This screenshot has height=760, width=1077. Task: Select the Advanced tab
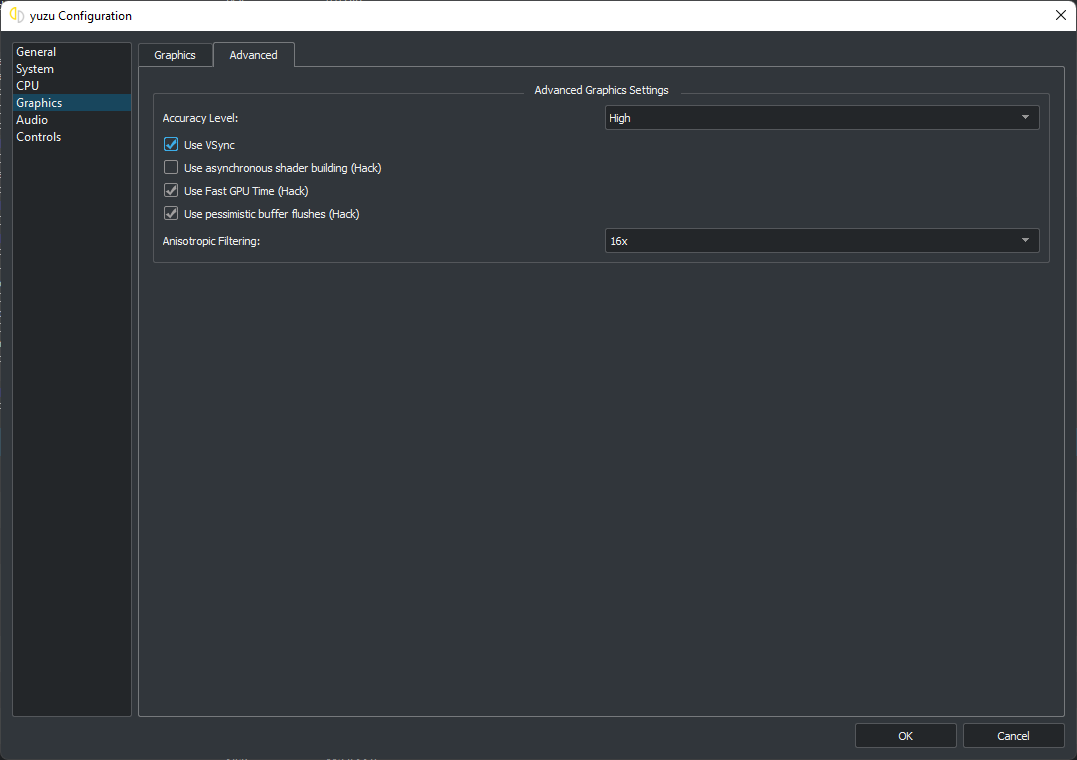[x=253, y=55]
